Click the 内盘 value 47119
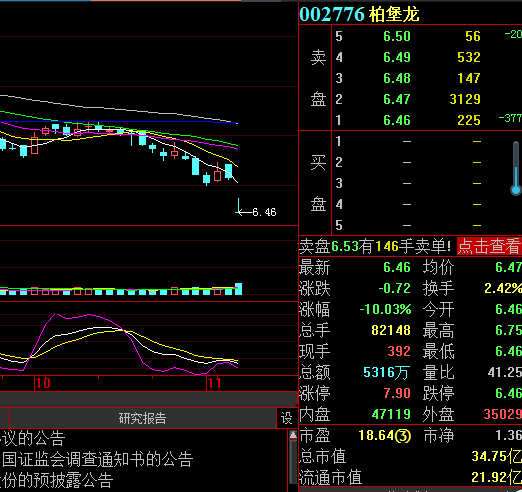 [x=391, y=414]
